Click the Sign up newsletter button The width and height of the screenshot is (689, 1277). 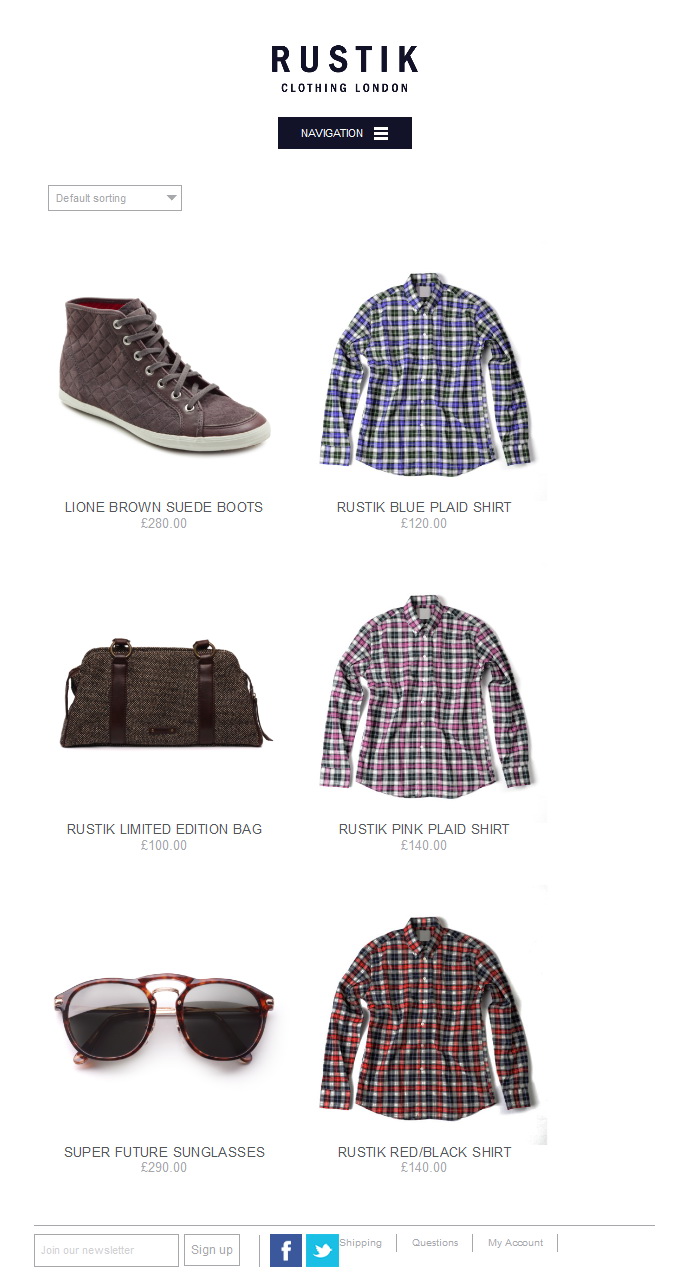point(212,1250)
